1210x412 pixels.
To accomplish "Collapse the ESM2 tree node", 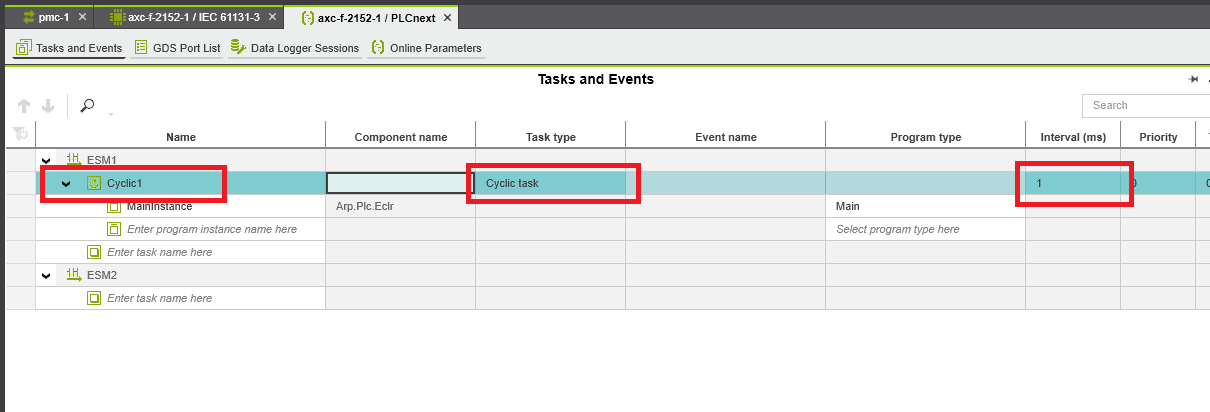I will click(x=46, y=275).
